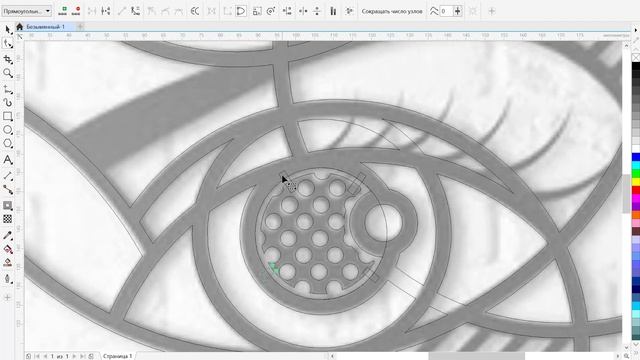The height and width of the screenshot is (360, 640).
Task: Select the Interactive Fill tool
Action: [x=8, y=249]
